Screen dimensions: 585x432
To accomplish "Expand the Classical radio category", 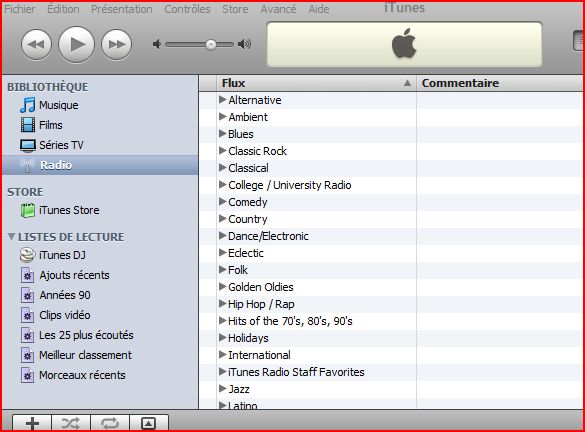I will coord(223,168).
